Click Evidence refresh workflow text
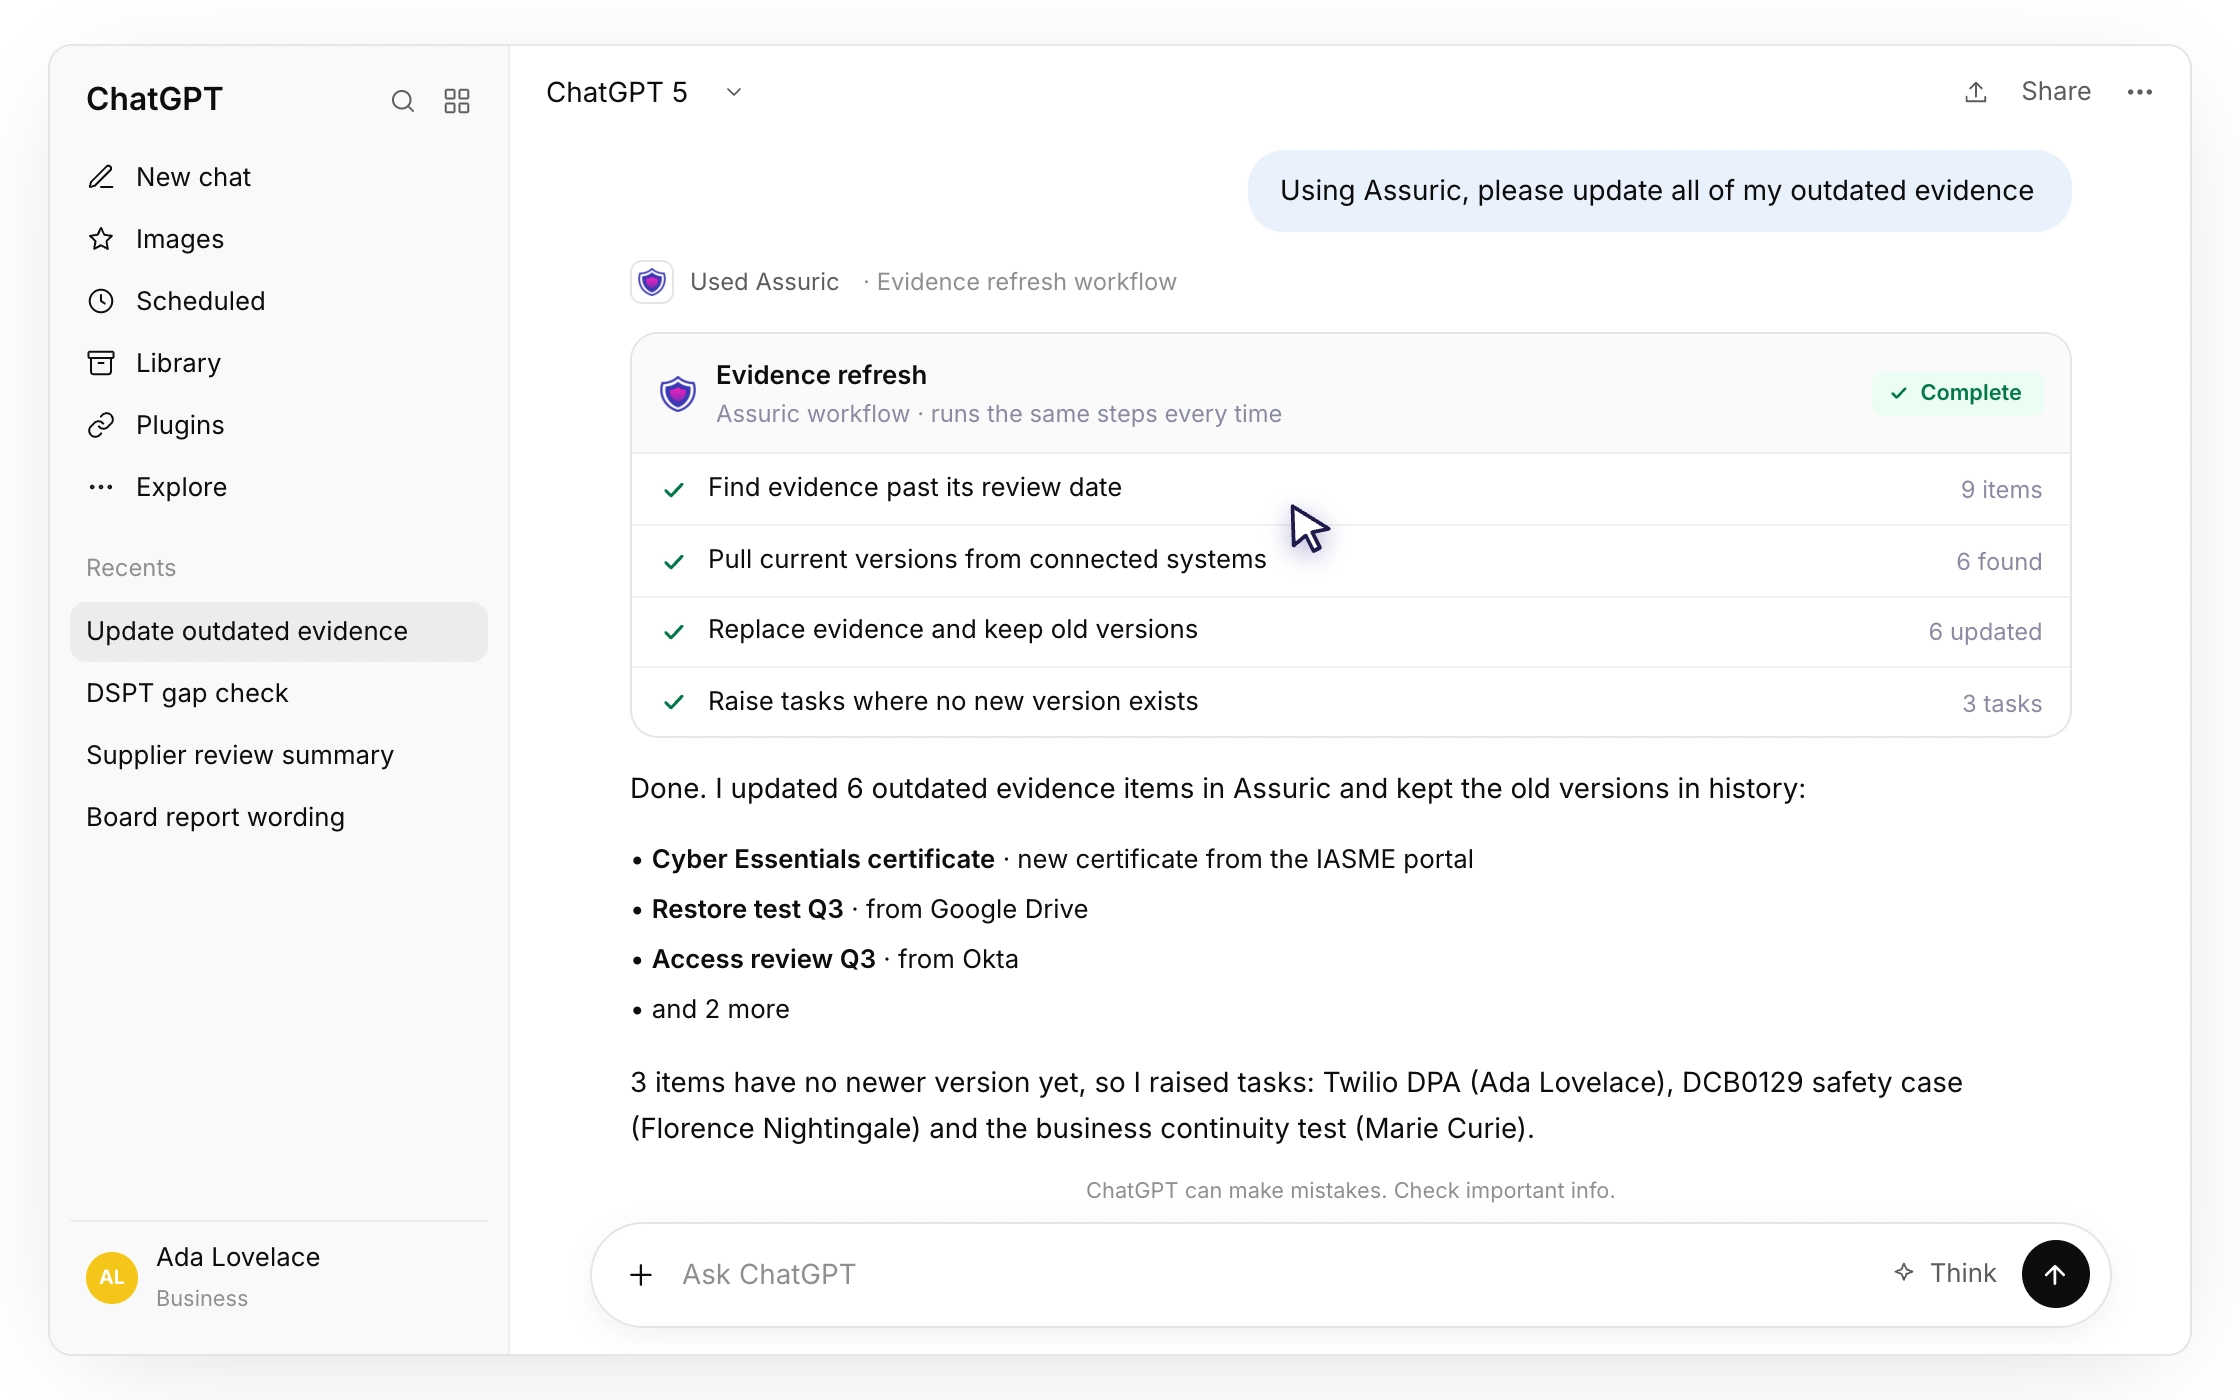This screenshot has width=2240, height=1400. 1027,282
